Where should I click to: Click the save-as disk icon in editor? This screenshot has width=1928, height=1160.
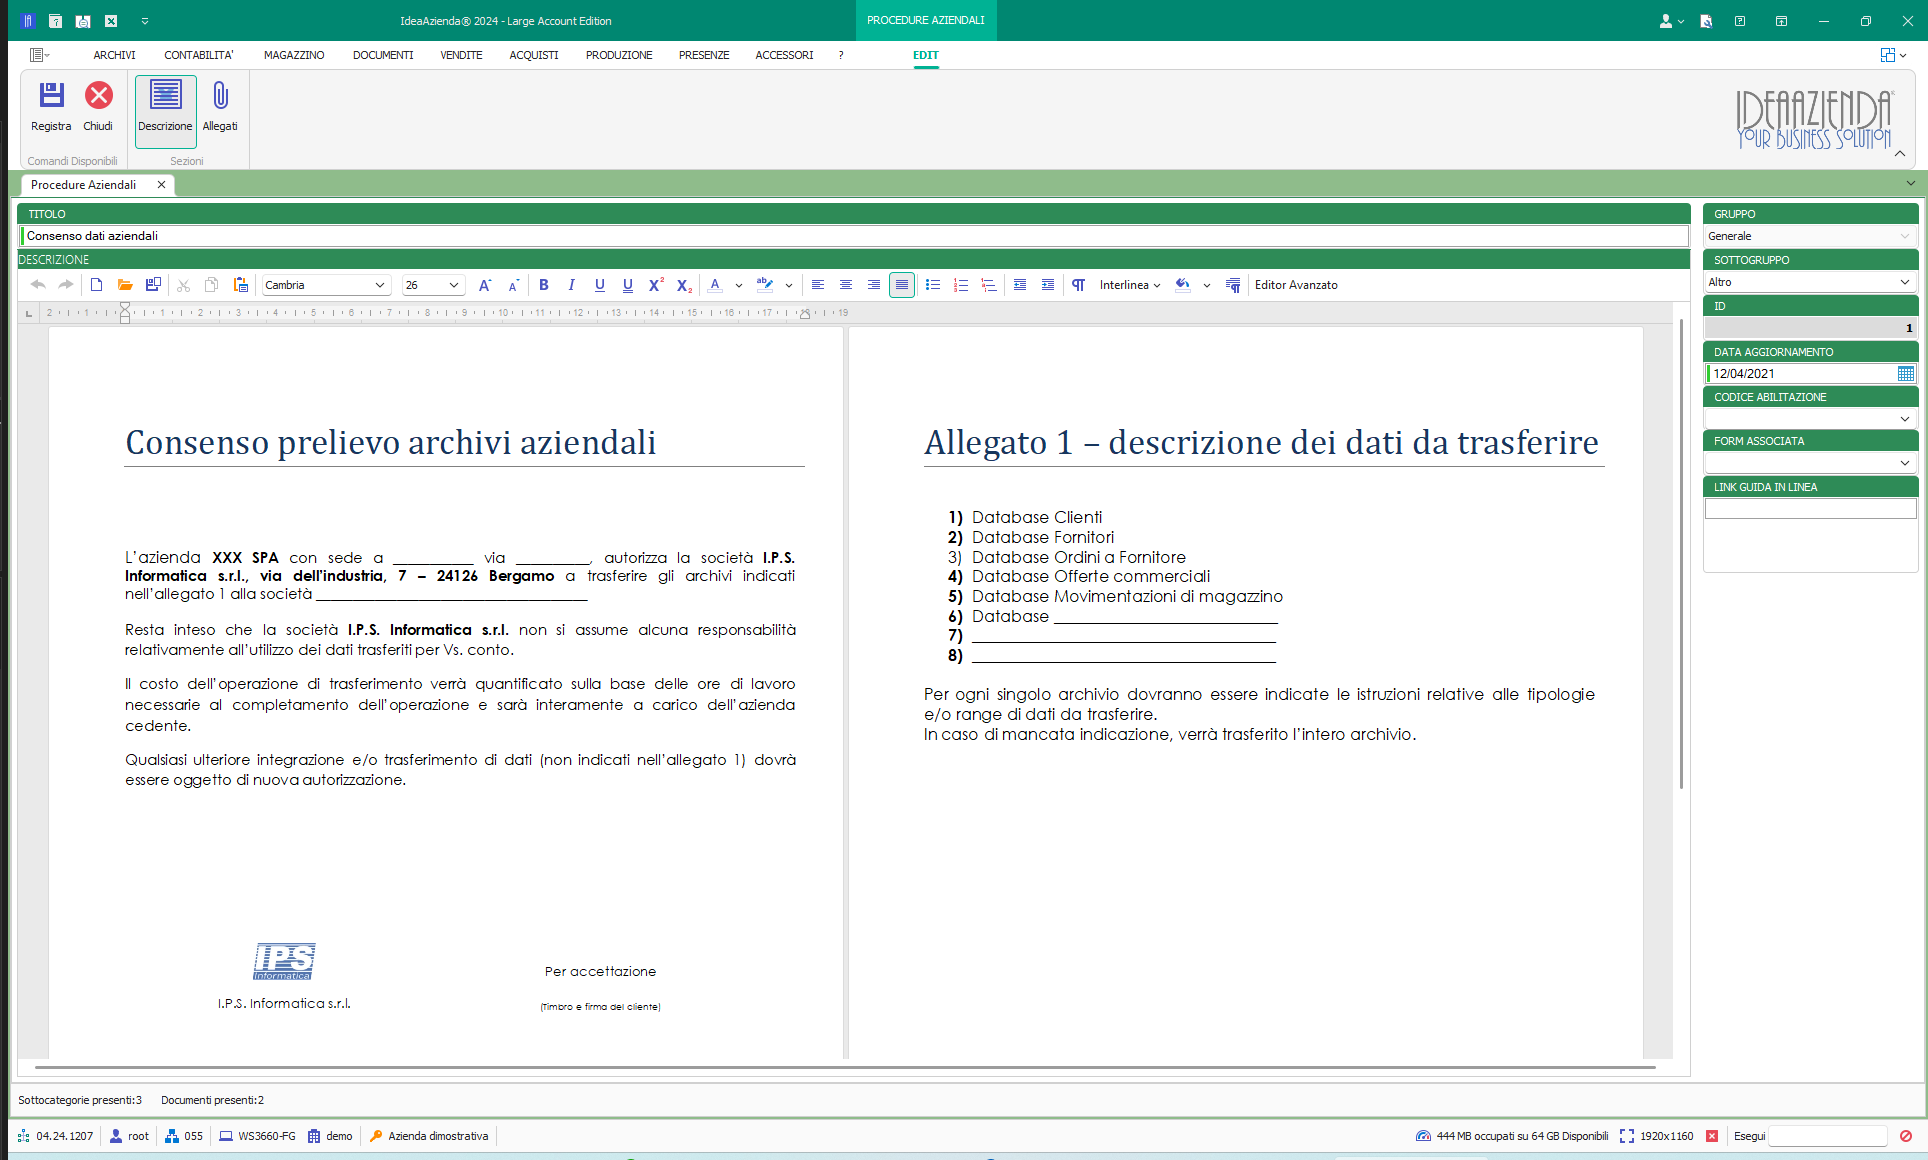[x=153, y=285]
